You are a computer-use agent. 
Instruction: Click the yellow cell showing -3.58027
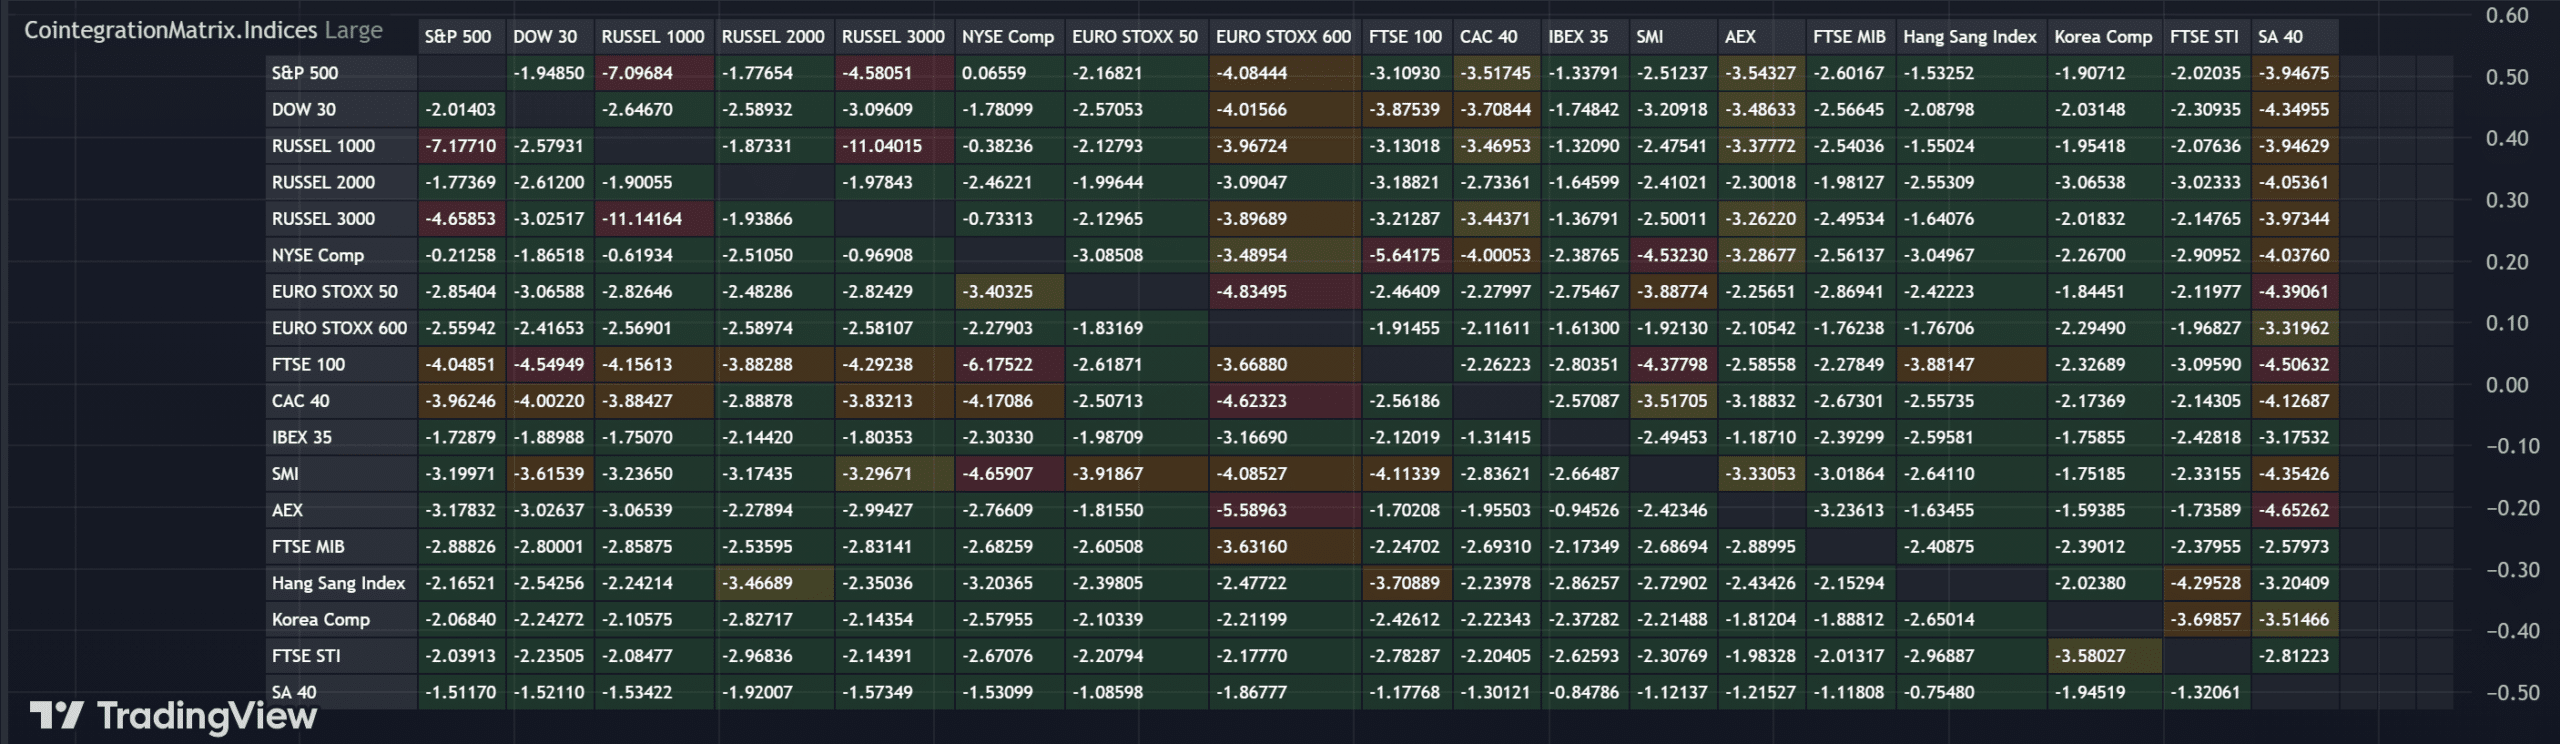2090,656
